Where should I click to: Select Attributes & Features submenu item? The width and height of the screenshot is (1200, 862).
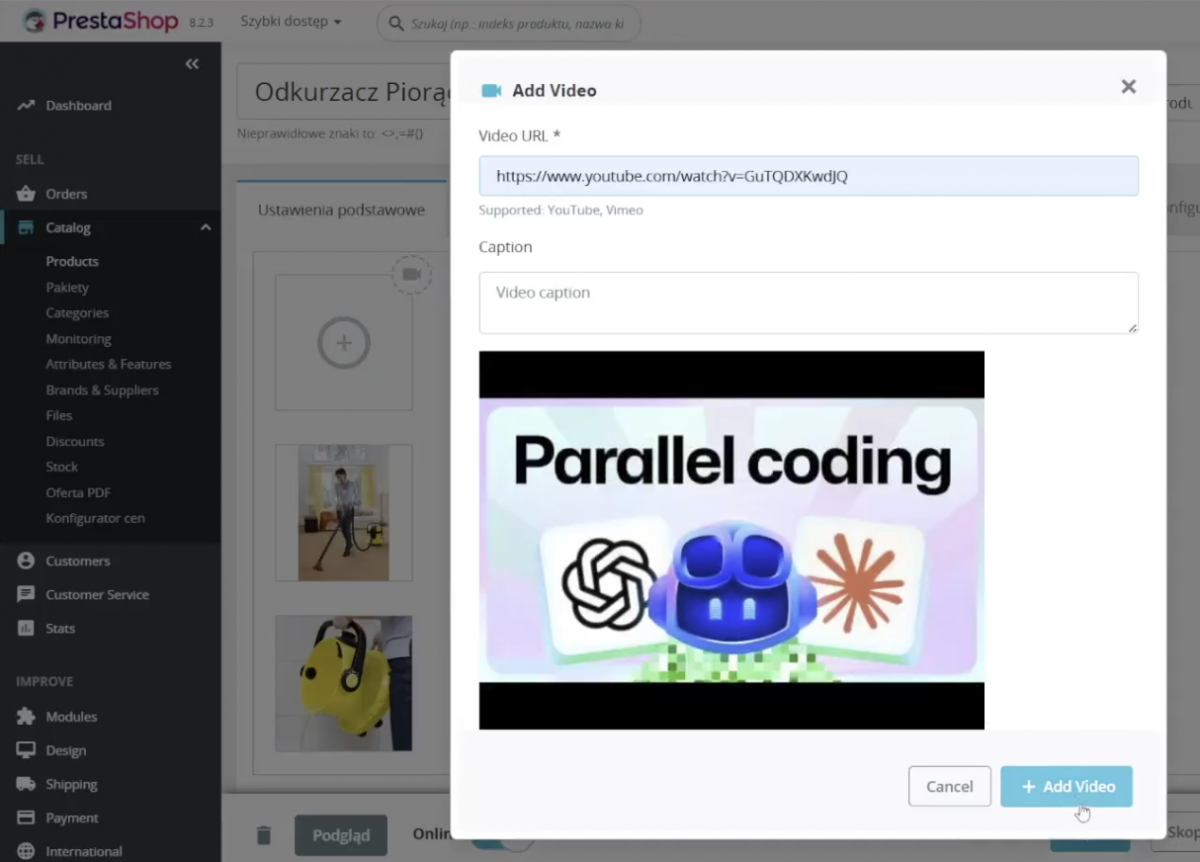(108, 364)
